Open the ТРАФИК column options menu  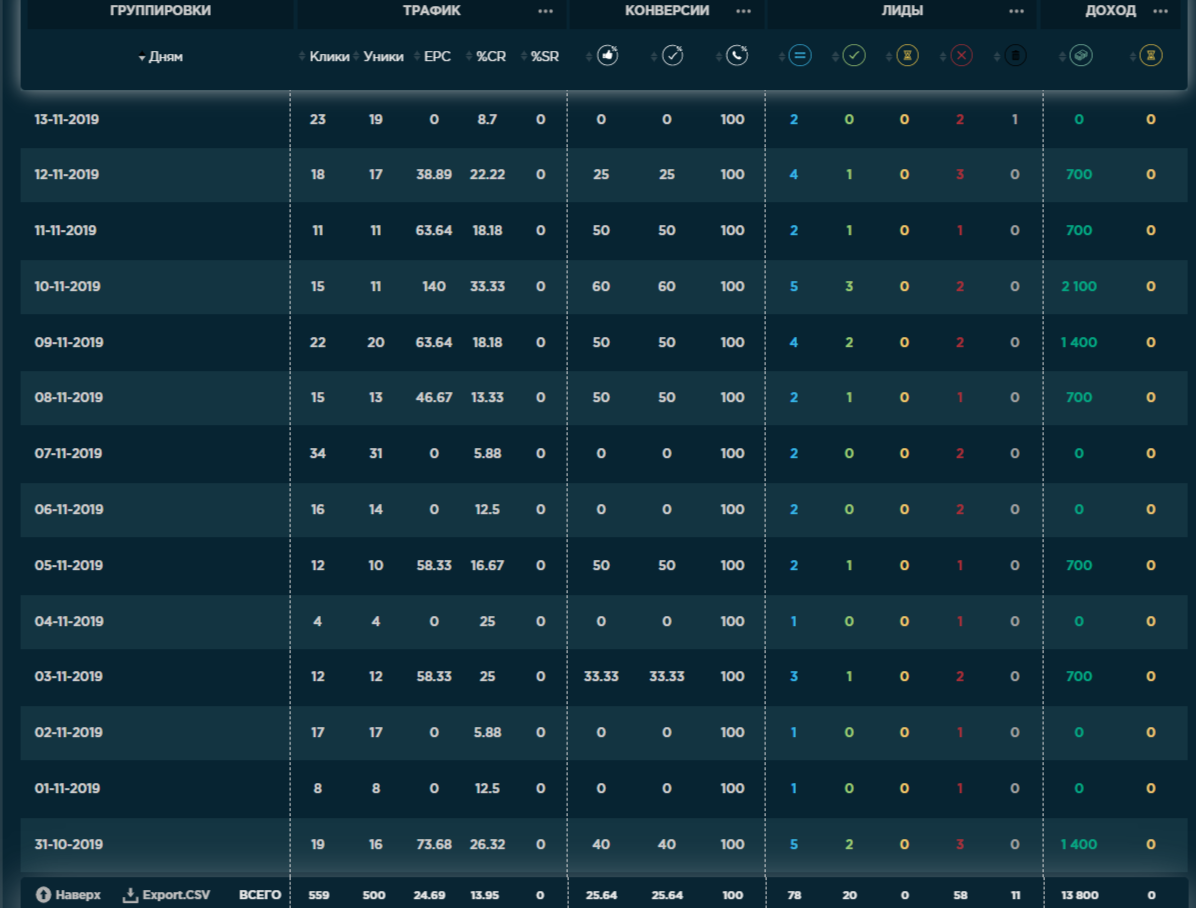coord(545,11)
